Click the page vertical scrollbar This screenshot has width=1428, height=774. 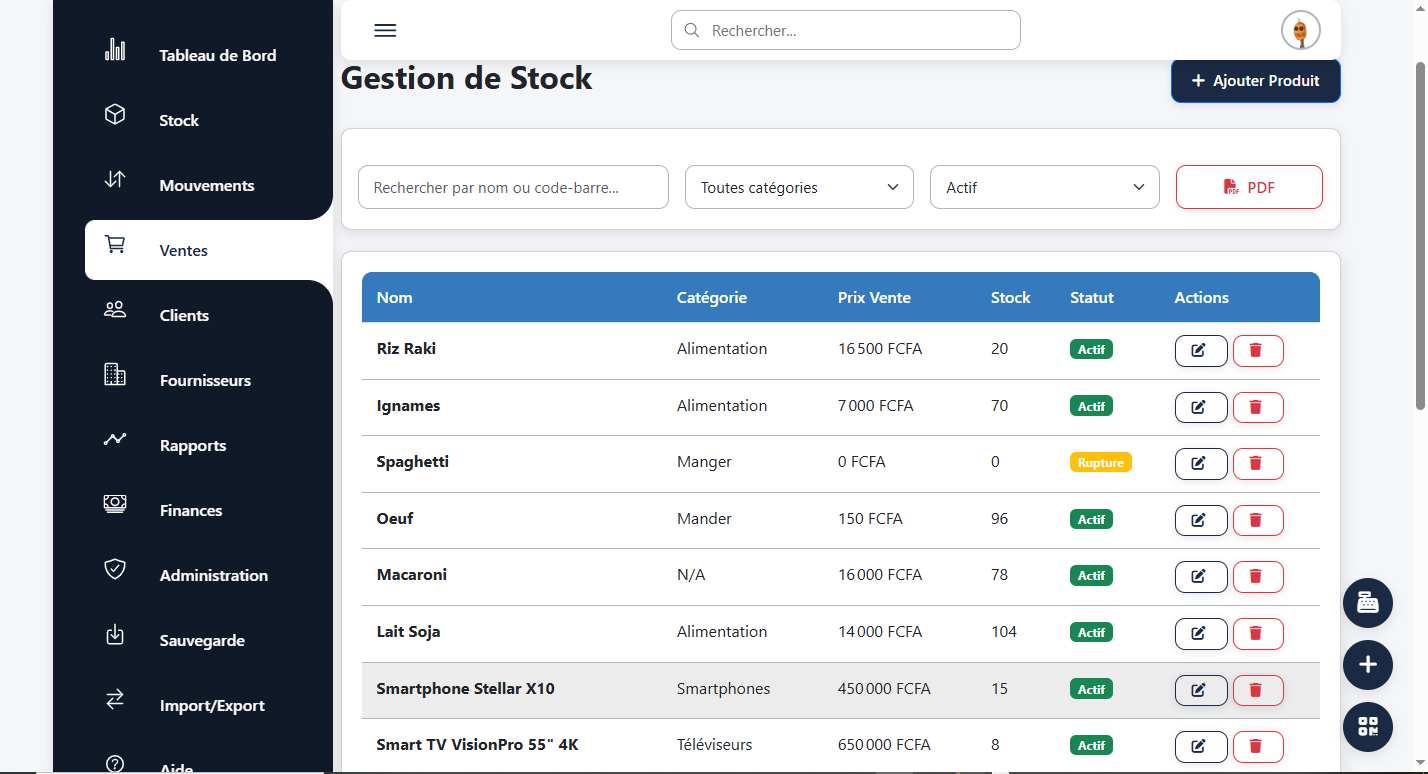(1420, 235)
